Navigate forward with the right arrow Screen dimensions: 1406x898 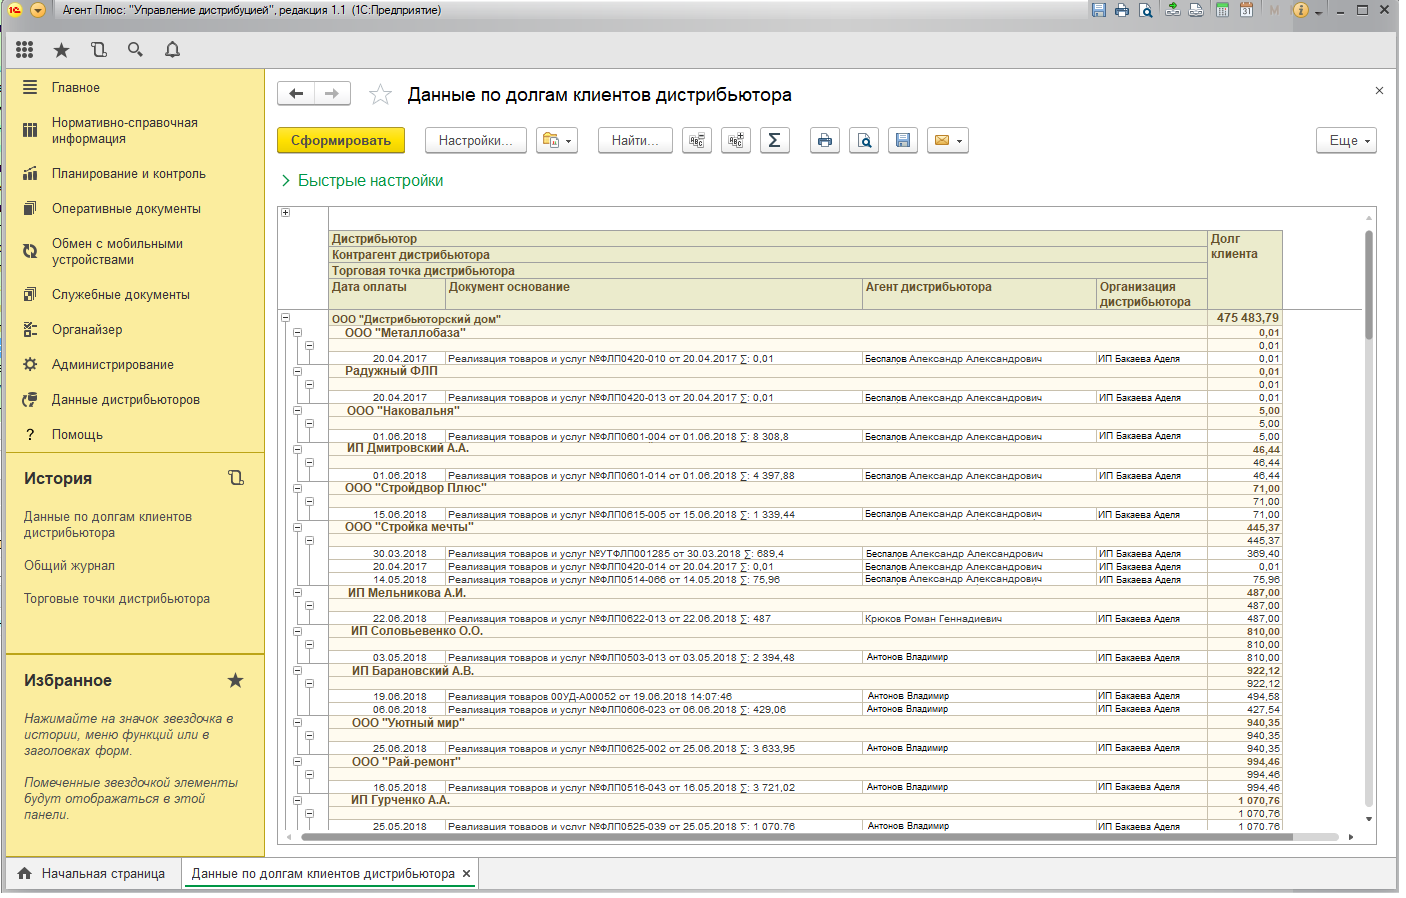pos(332,93)
